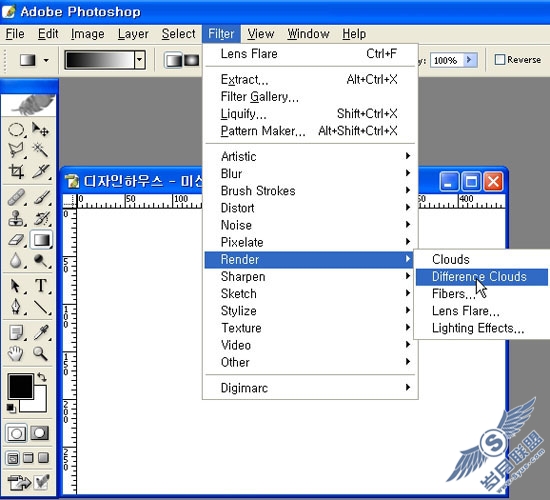Open the black foreground color swatch
The image size is (550, 500).
tap(21, 386)
